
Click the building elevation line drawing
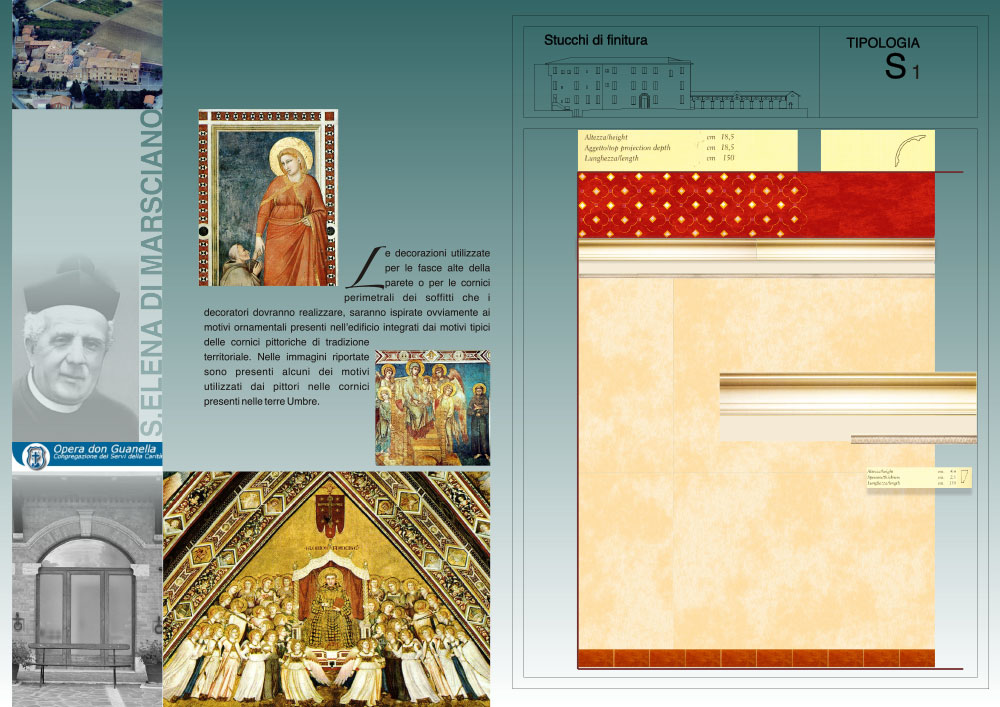(x=670, y=85)
